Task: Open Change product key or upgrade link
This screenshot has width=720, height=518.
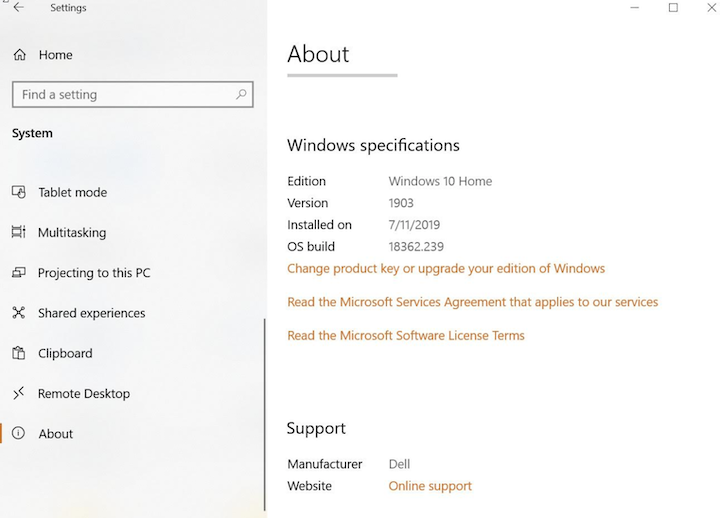Action: click(x=446, y=268)
